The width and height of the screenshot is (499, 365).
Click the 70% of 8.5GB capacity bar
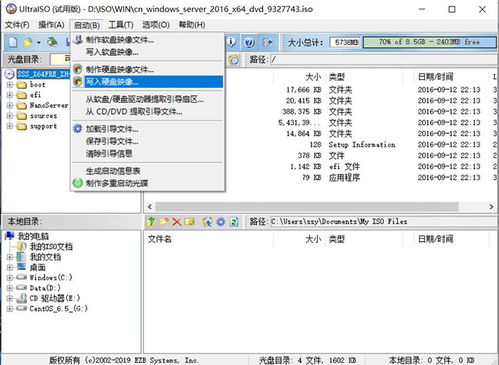429,42
